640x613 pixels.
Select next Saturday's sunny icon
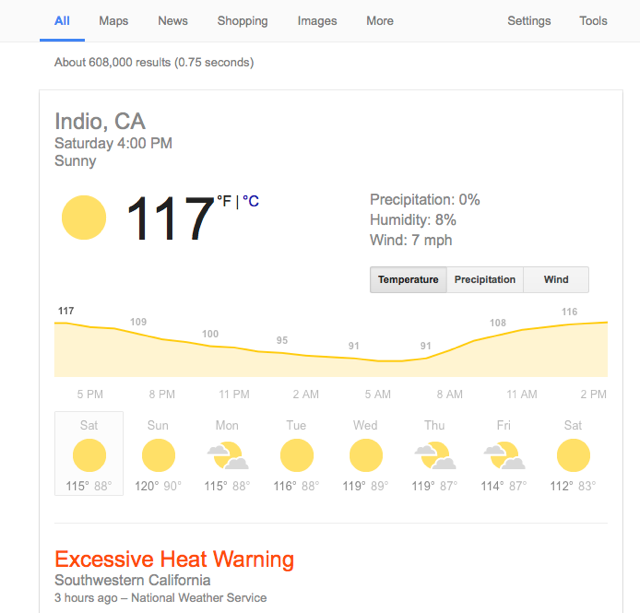click(573, 456)
